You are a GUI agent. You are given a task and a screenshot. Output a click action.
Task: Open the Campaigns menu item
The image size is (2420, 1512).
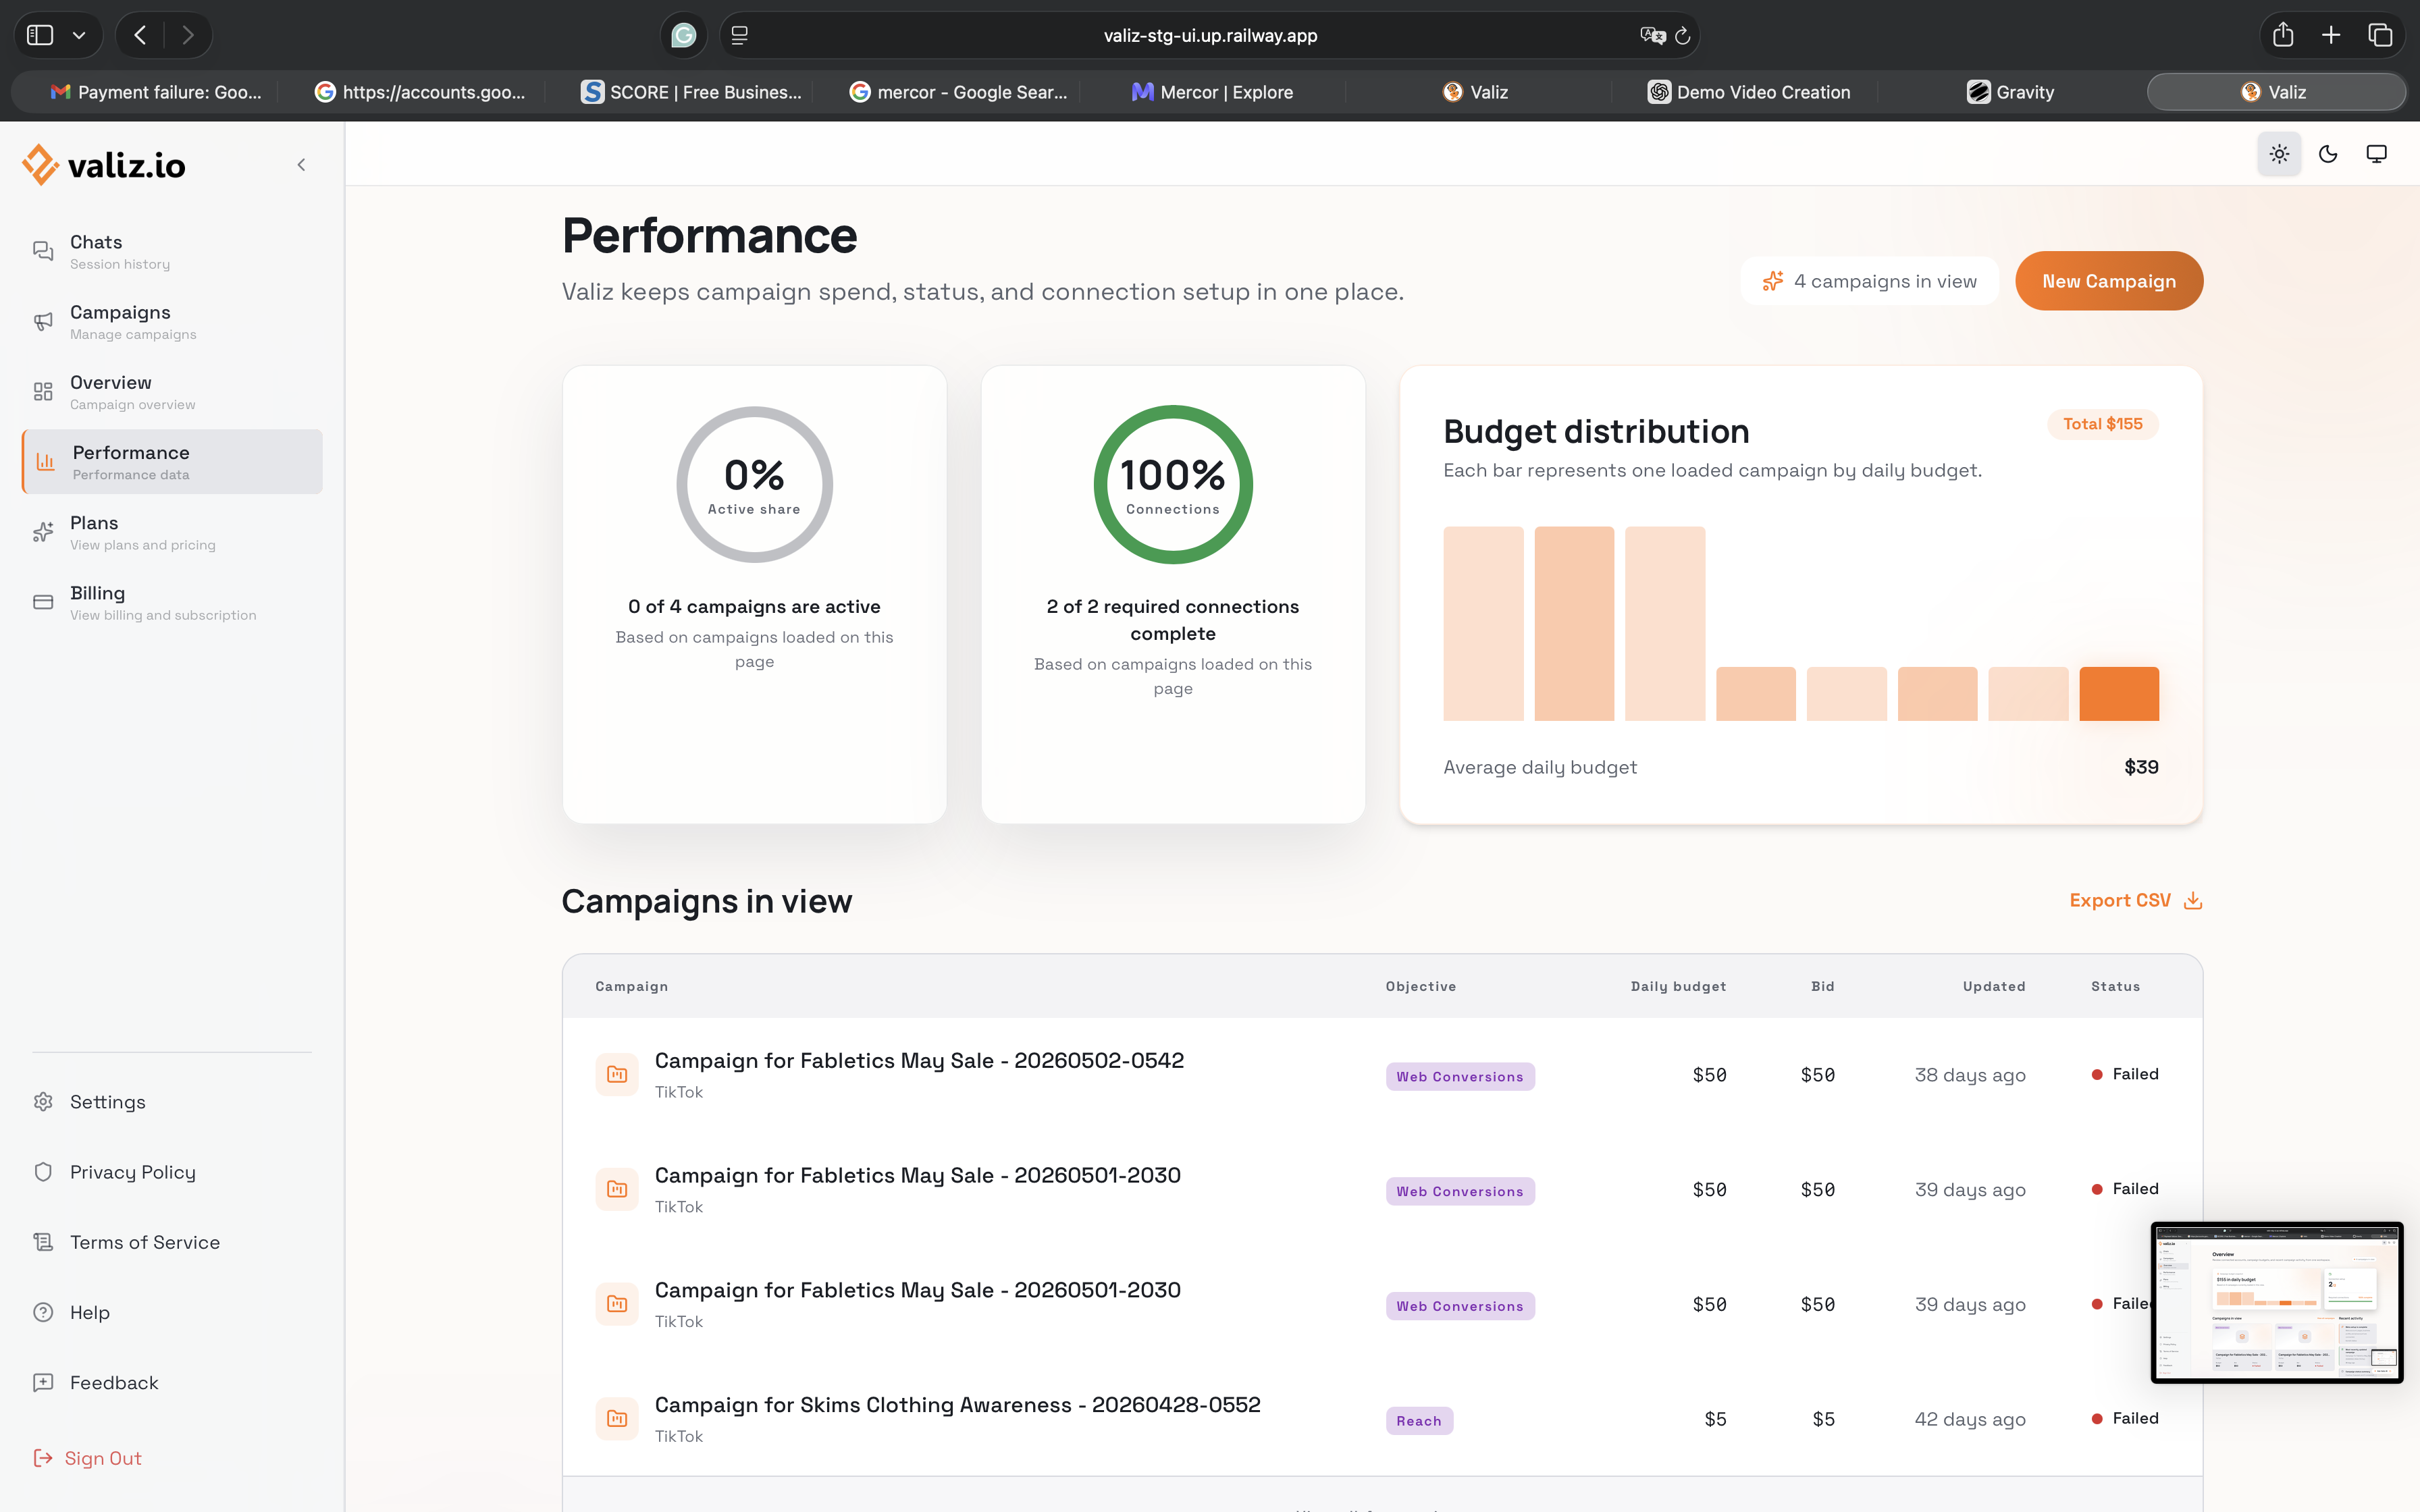pyautogui.click(x=172, y=322)
